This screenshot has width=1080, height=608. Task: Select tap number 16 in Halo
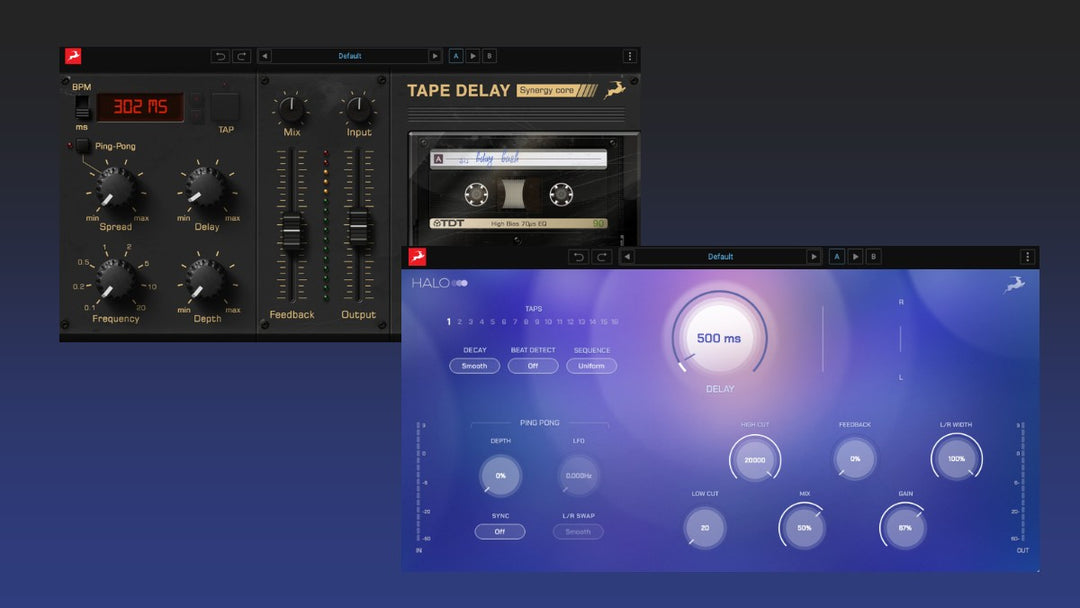pyautogui.click(x=615, y=322)
